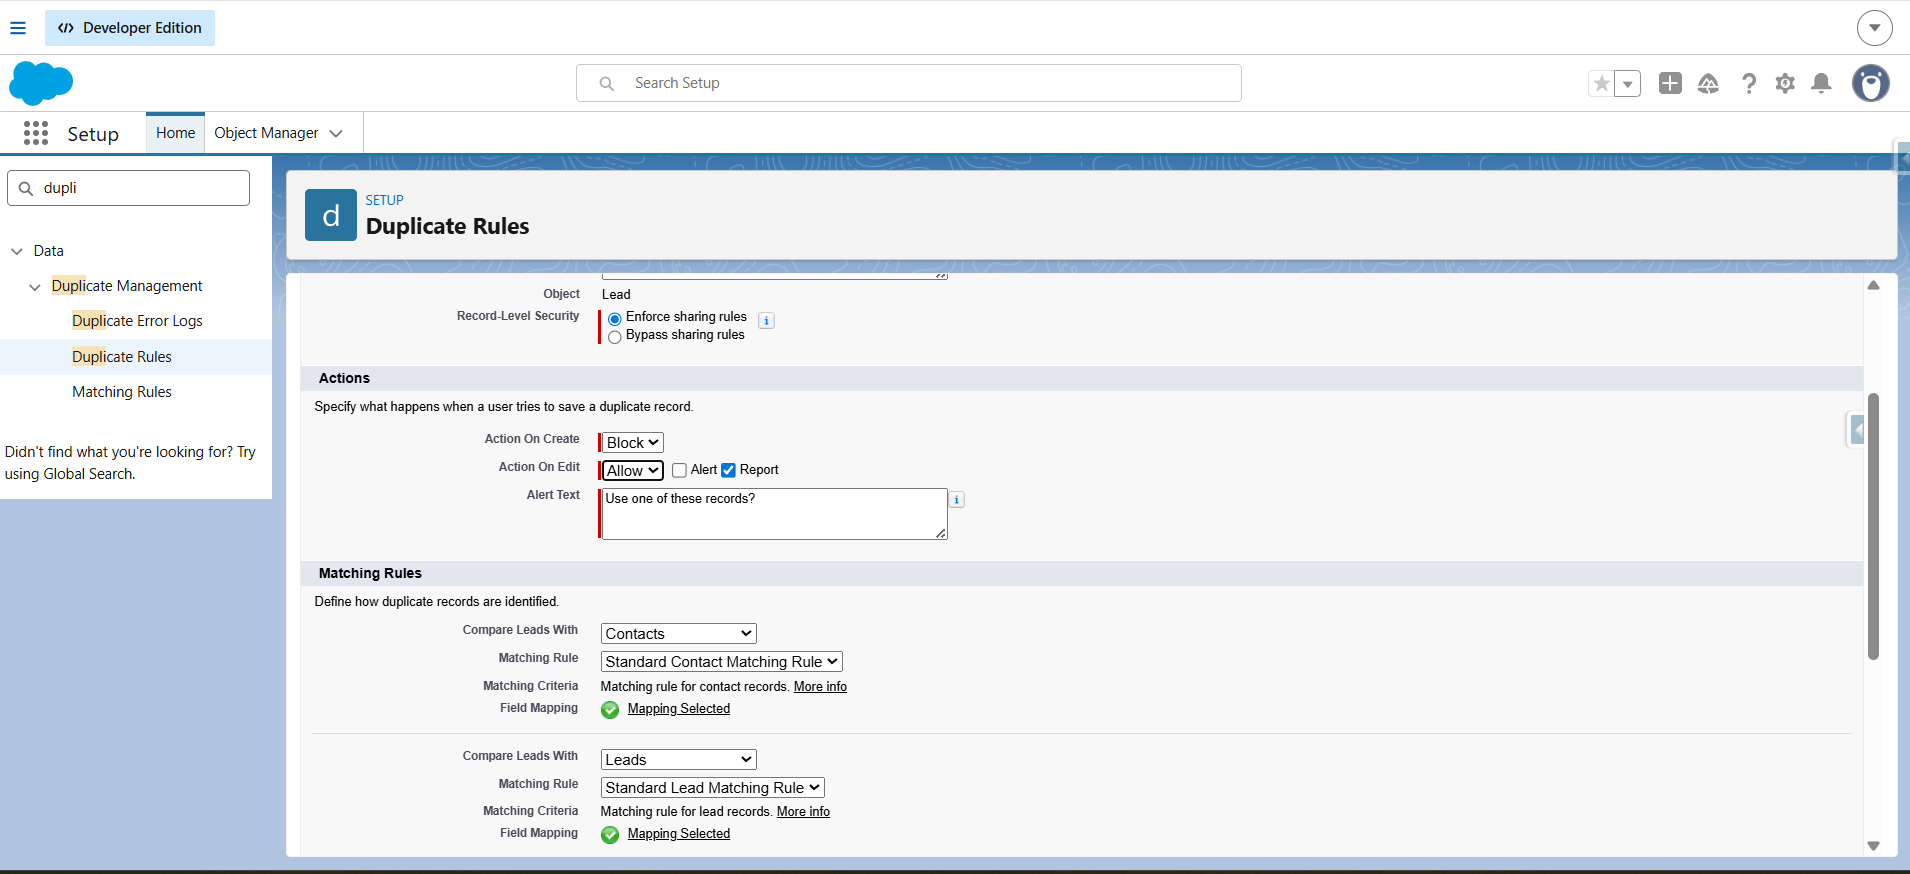This screenshot has width=1910, height=874.
Task: Click the user profile avatar
Action: (1870, 83)
